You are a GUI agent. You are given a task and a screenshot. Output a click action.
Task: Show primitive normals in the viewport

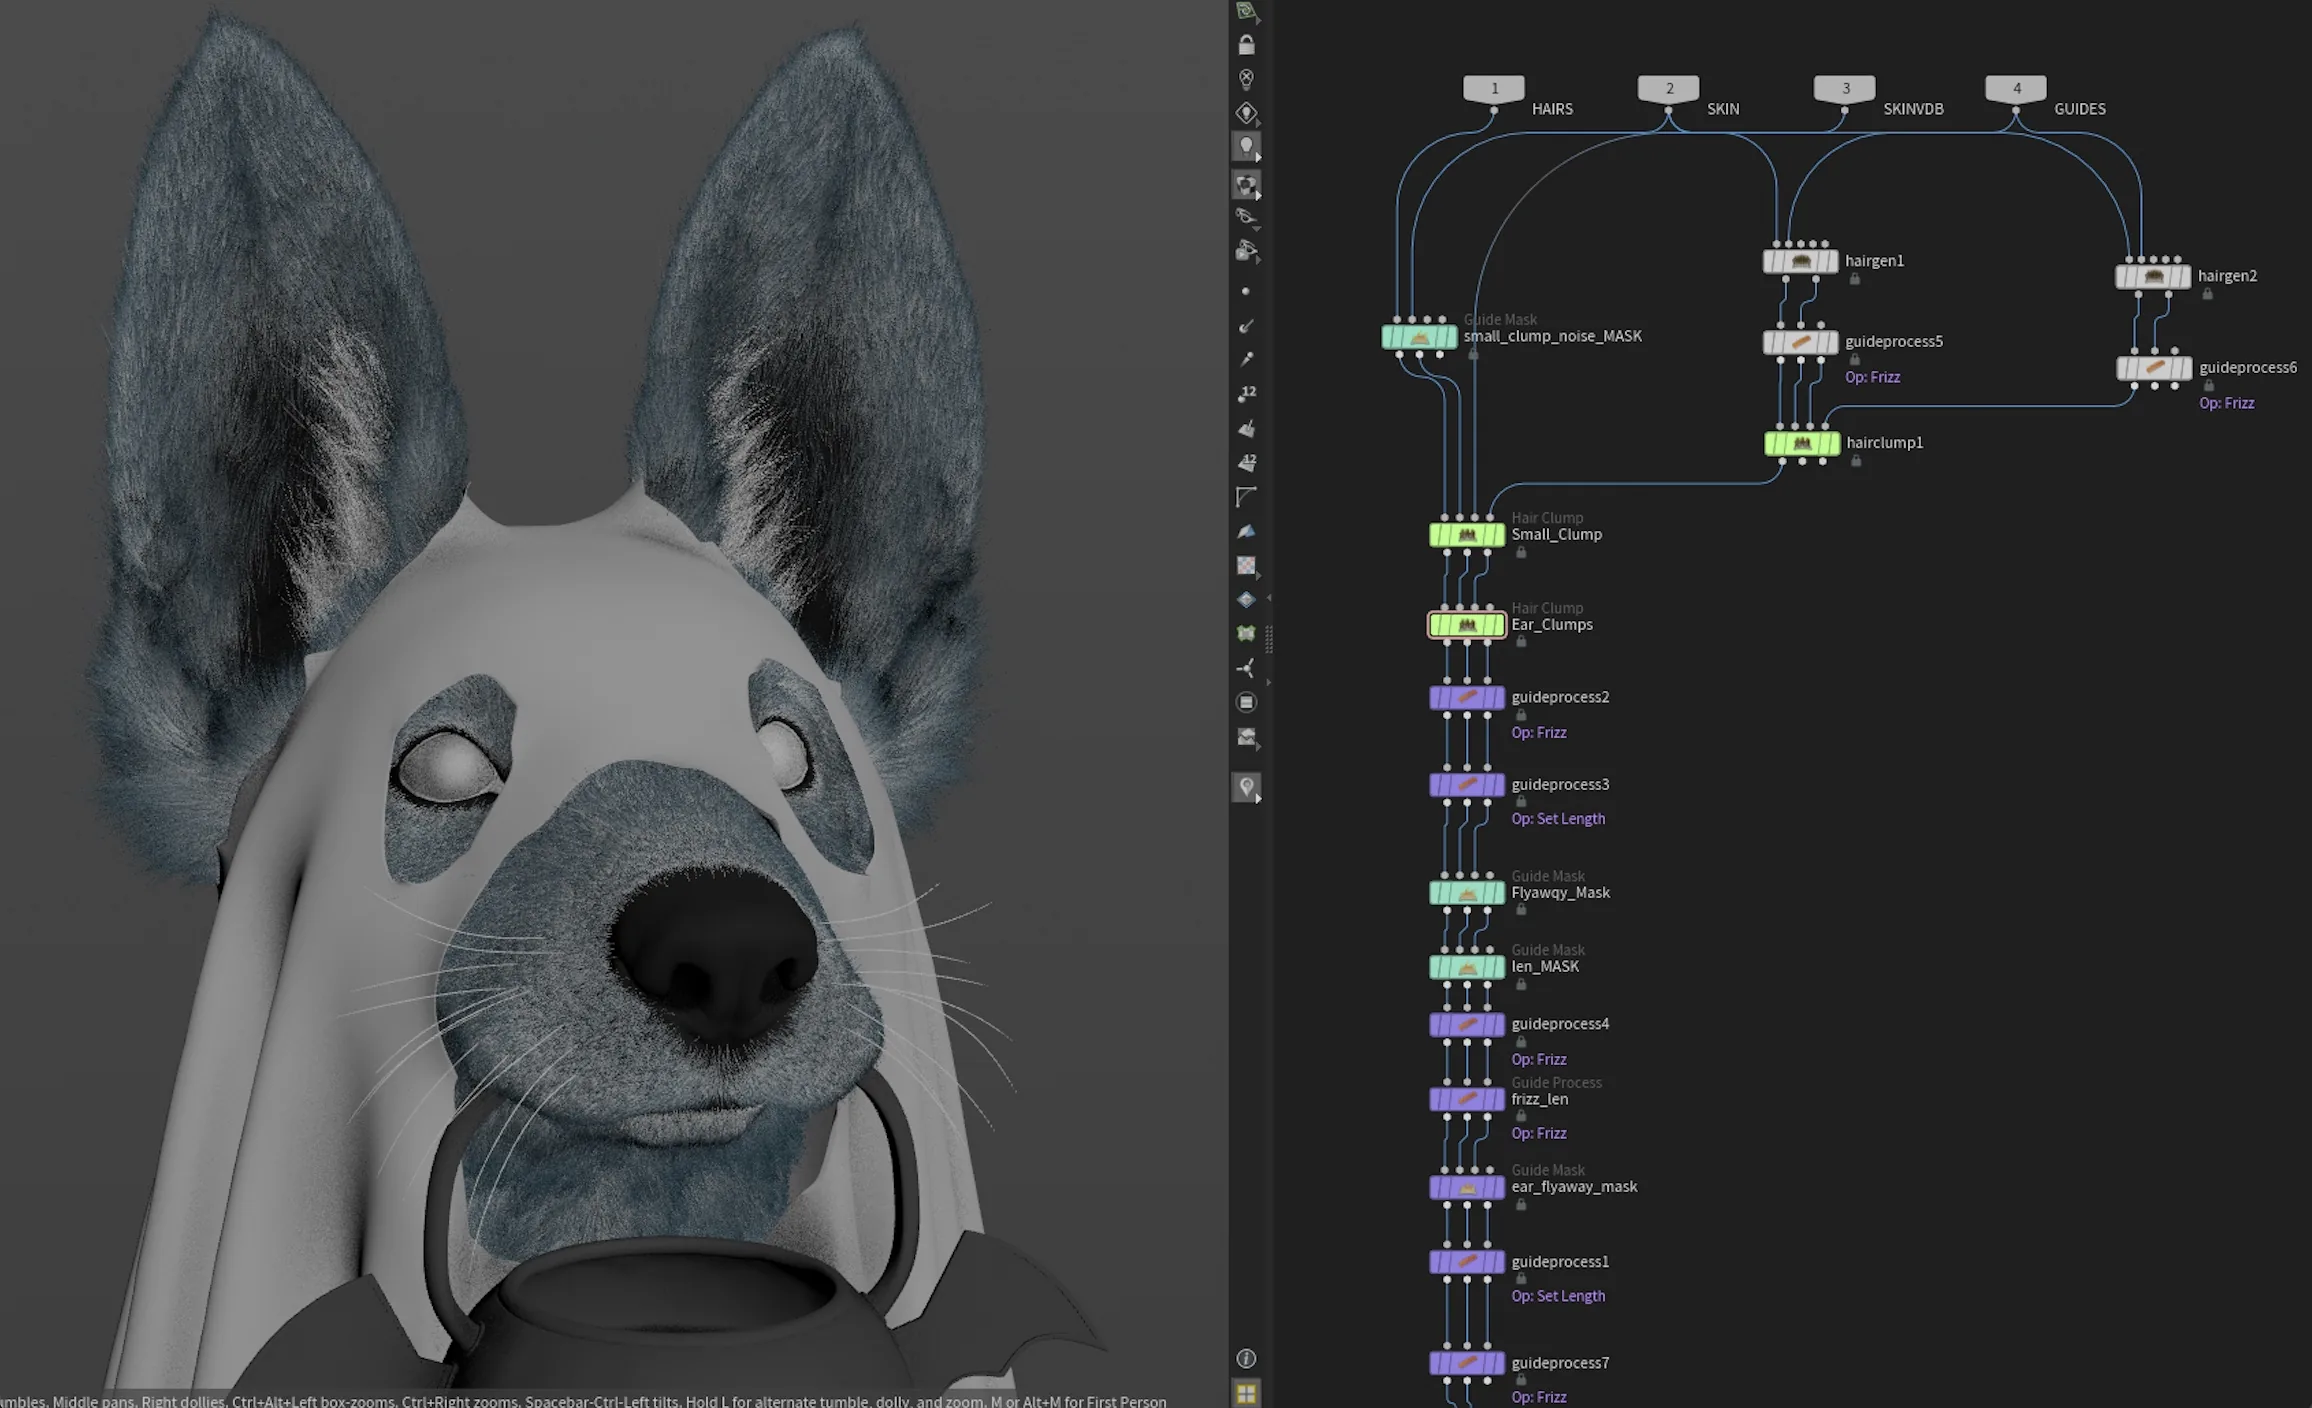[x=1246, y=428]
